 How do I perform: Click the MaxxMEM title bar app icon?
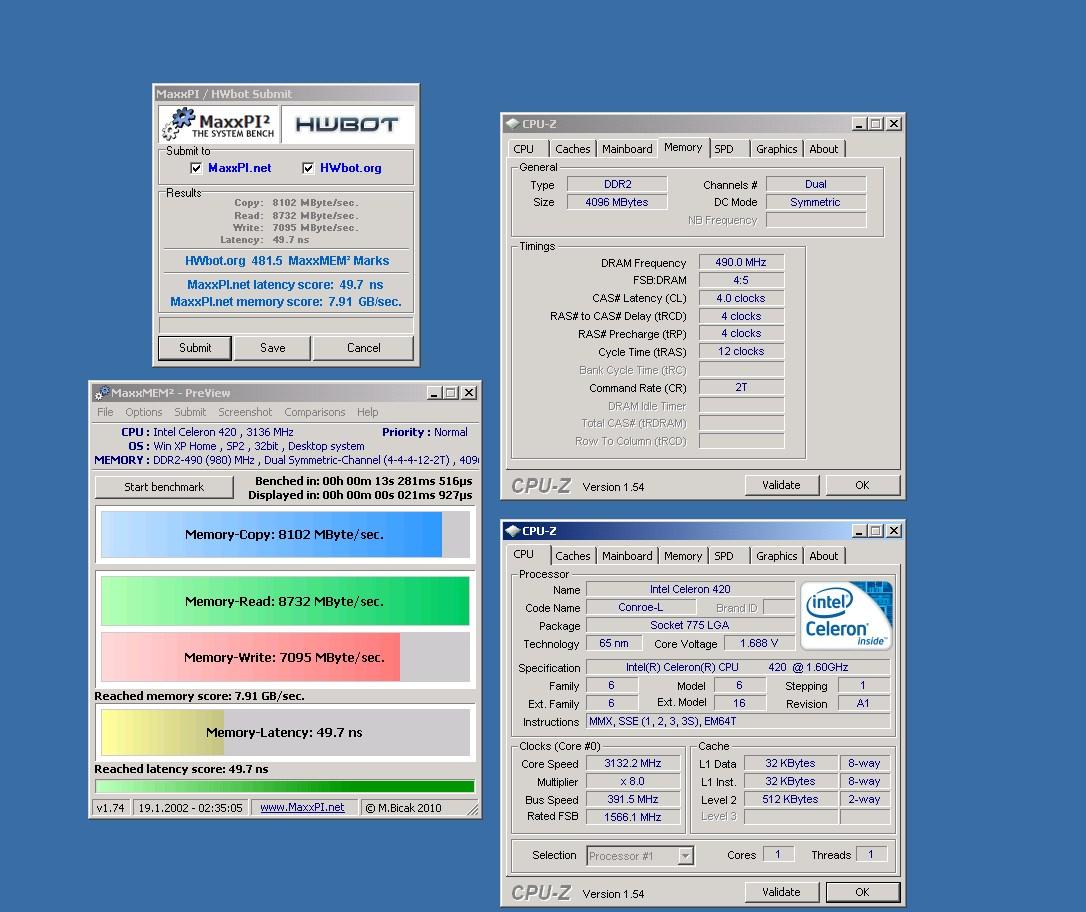[103, 393]
